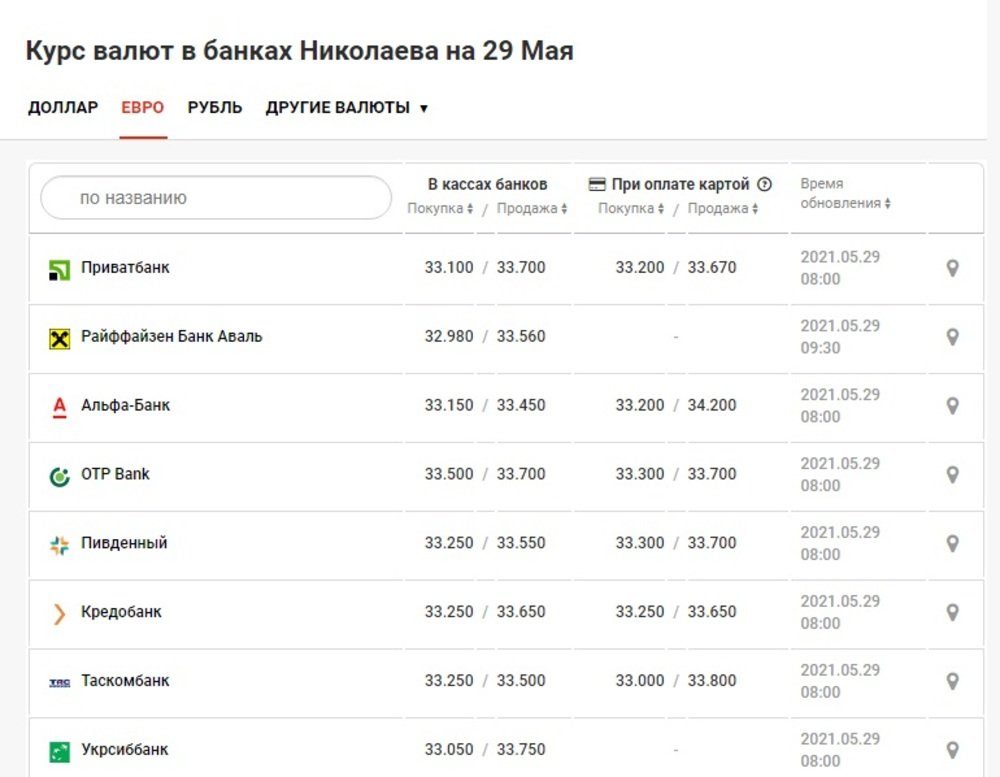Click Райффайзен update time 09:30

820,348
